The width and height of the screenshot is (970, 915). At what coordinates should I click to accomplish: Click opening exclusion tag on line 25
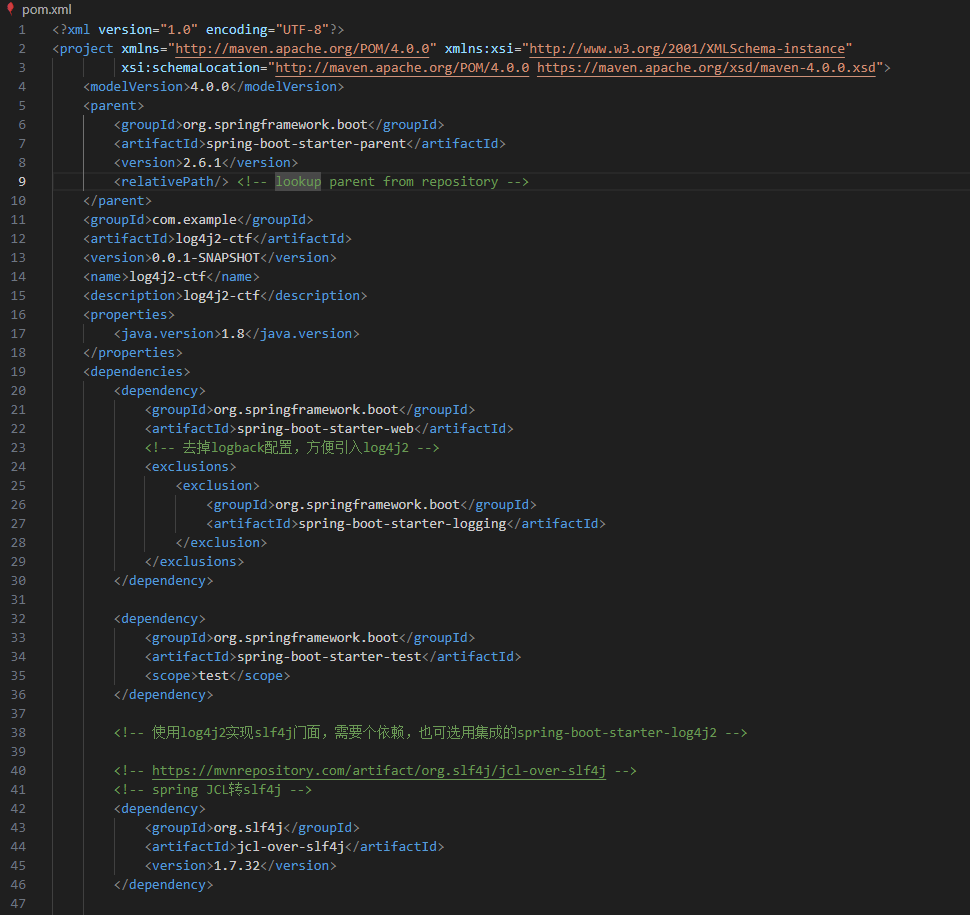click(217, 486)
